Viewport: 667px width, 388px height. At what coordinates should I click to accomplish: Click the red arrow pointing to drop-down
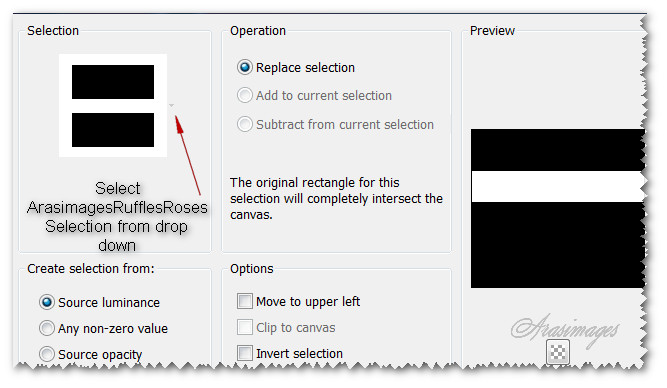187,155
